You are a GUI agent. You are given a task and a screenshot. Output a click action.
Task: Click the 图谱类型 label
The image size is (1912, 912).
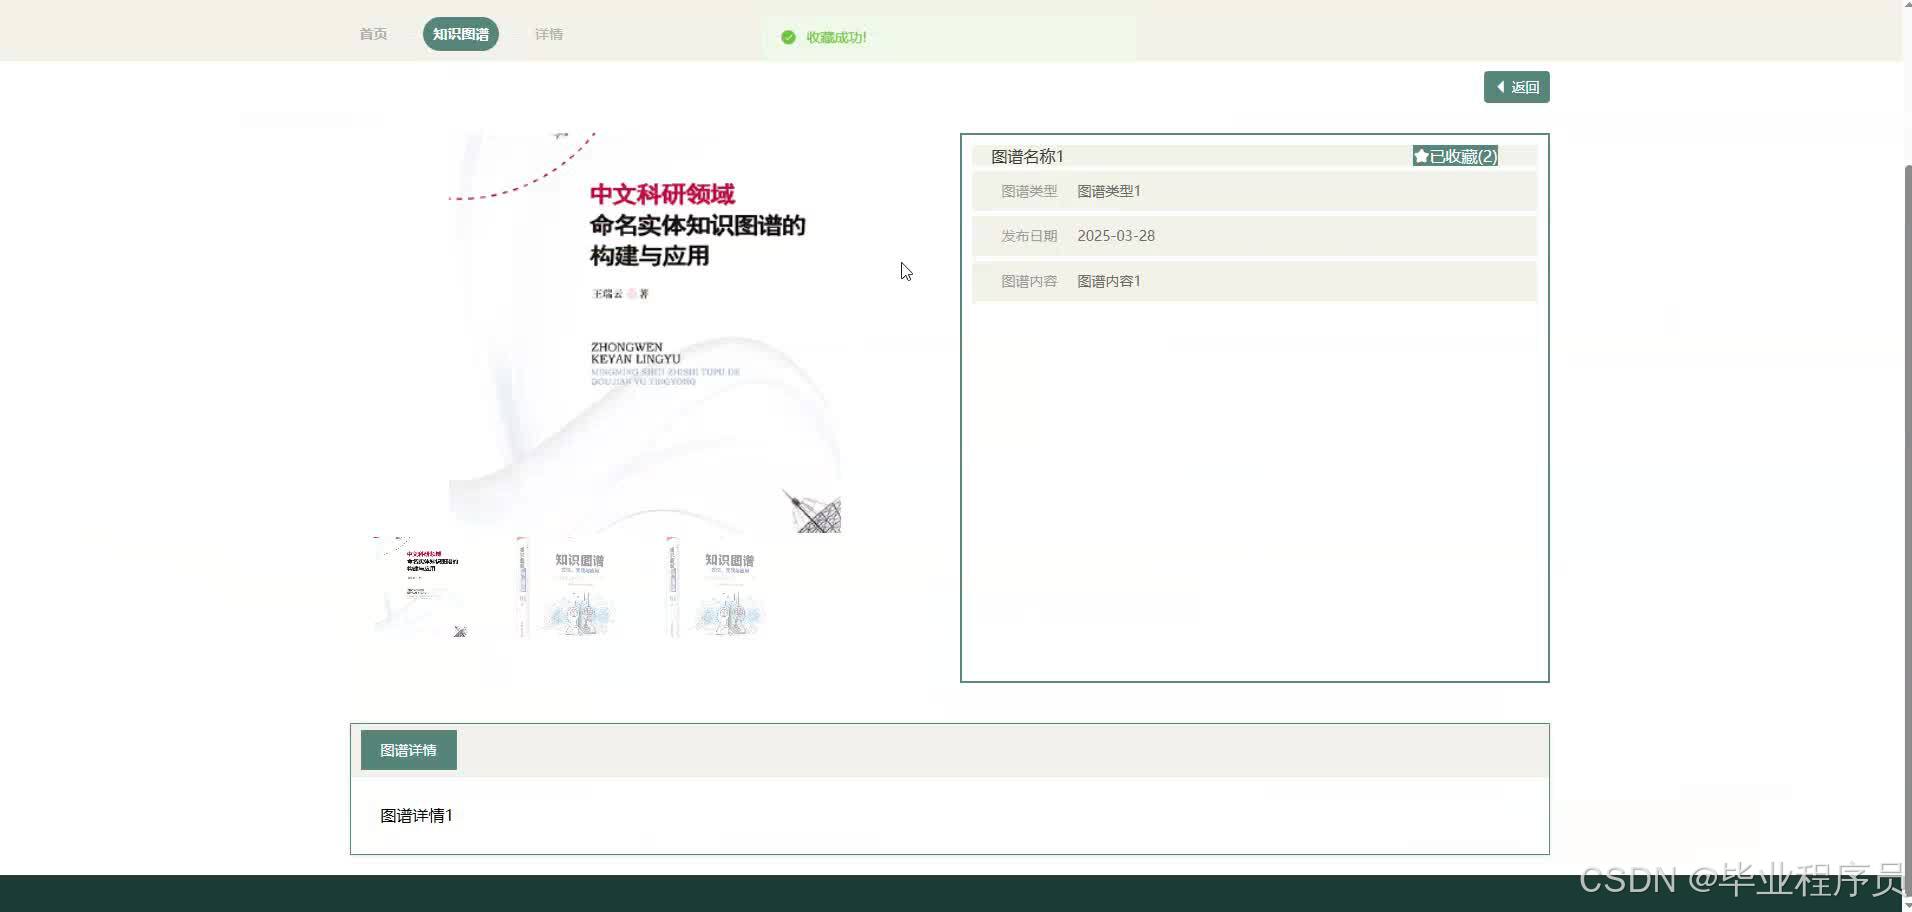[1029, 191]
